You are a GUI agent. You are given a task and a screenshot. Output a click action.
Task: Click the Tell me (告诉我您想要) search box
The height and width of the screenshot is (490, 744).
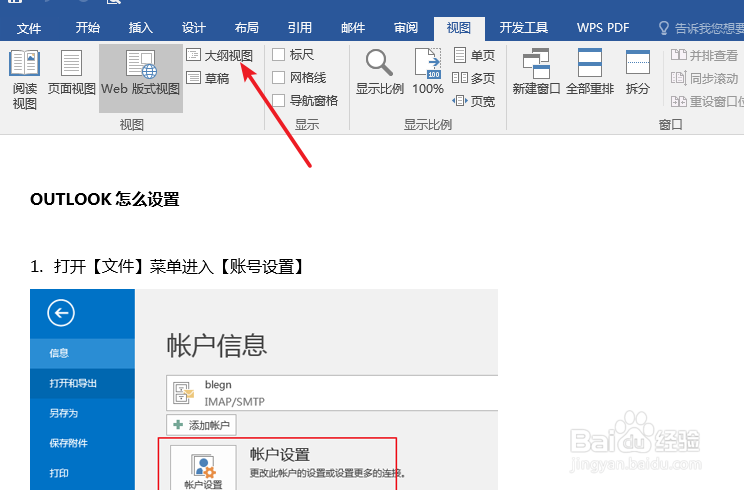point(702,28)
